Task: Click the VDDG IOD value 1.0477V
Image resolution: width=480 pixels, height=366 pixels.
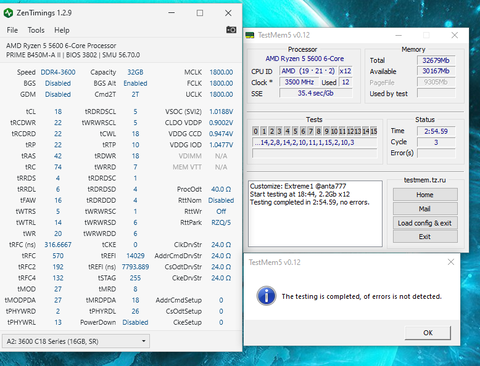Action: pyautogui.click(x=221, y=145)
